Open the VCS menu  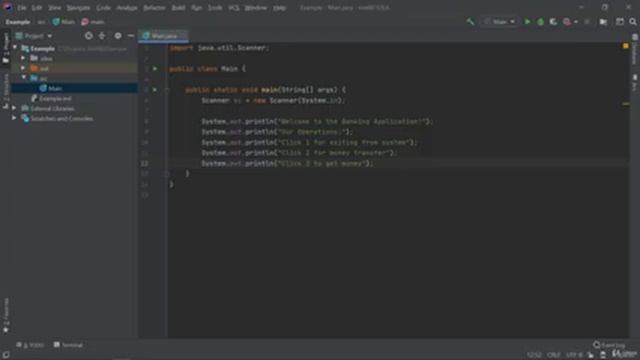[x=234, y=8]
